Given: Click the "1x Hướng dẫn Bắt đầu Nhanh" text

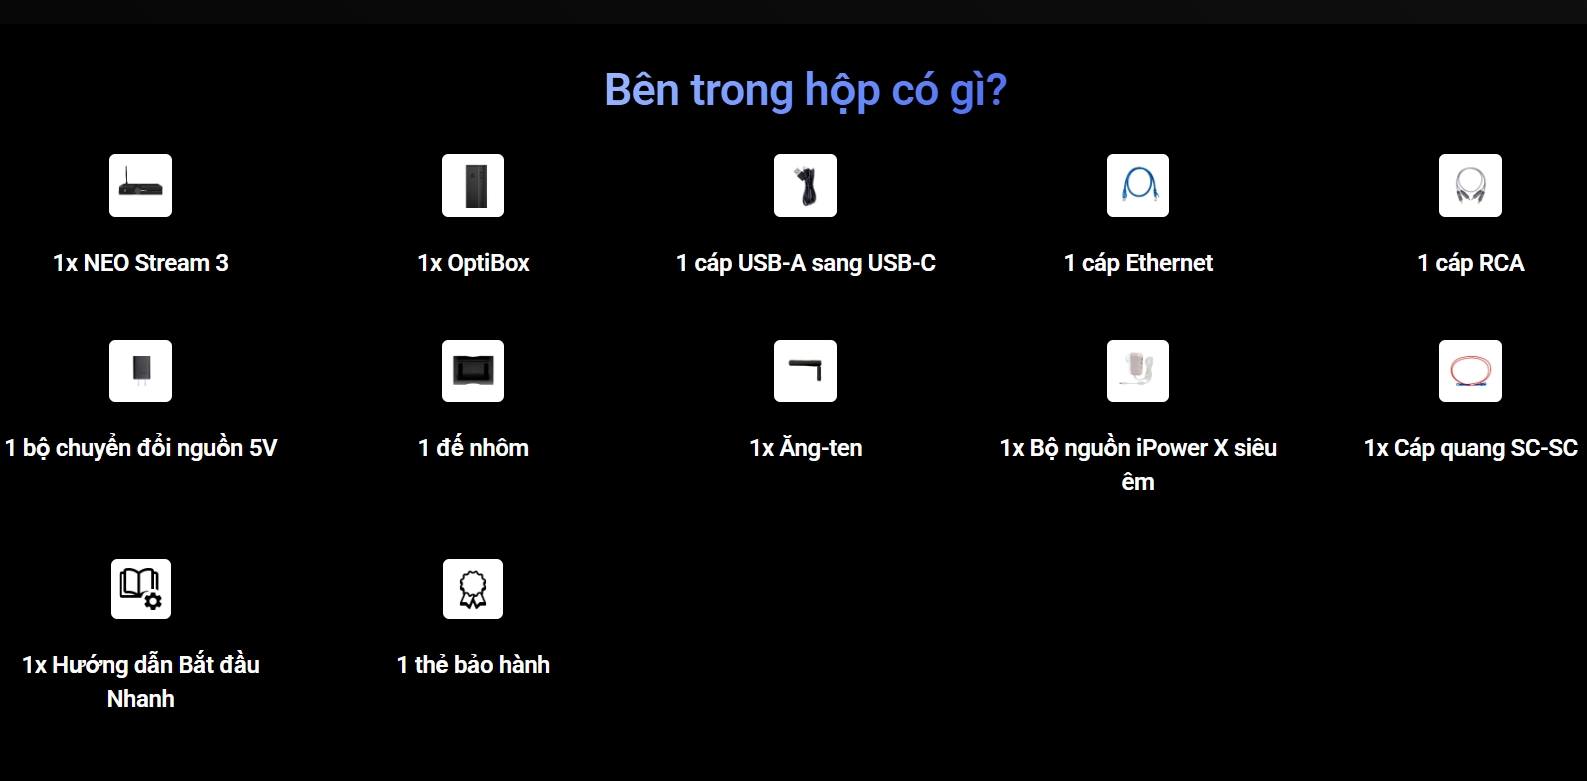Looking at the screenshot, I should click(140, 665).
